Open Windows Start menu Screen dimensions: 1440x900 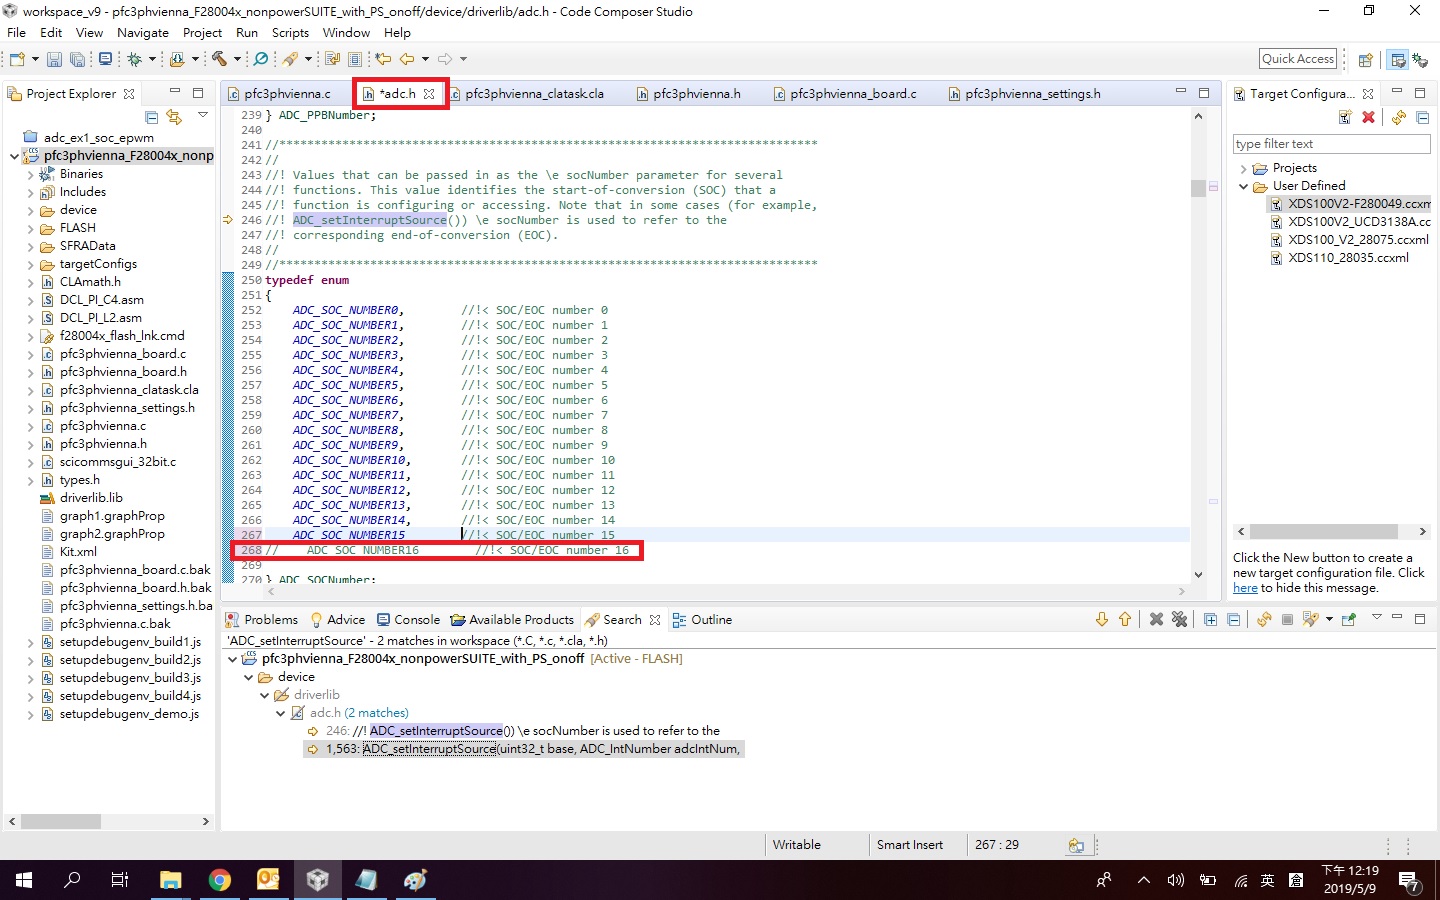pyautogui.click(x=24, y=880)
